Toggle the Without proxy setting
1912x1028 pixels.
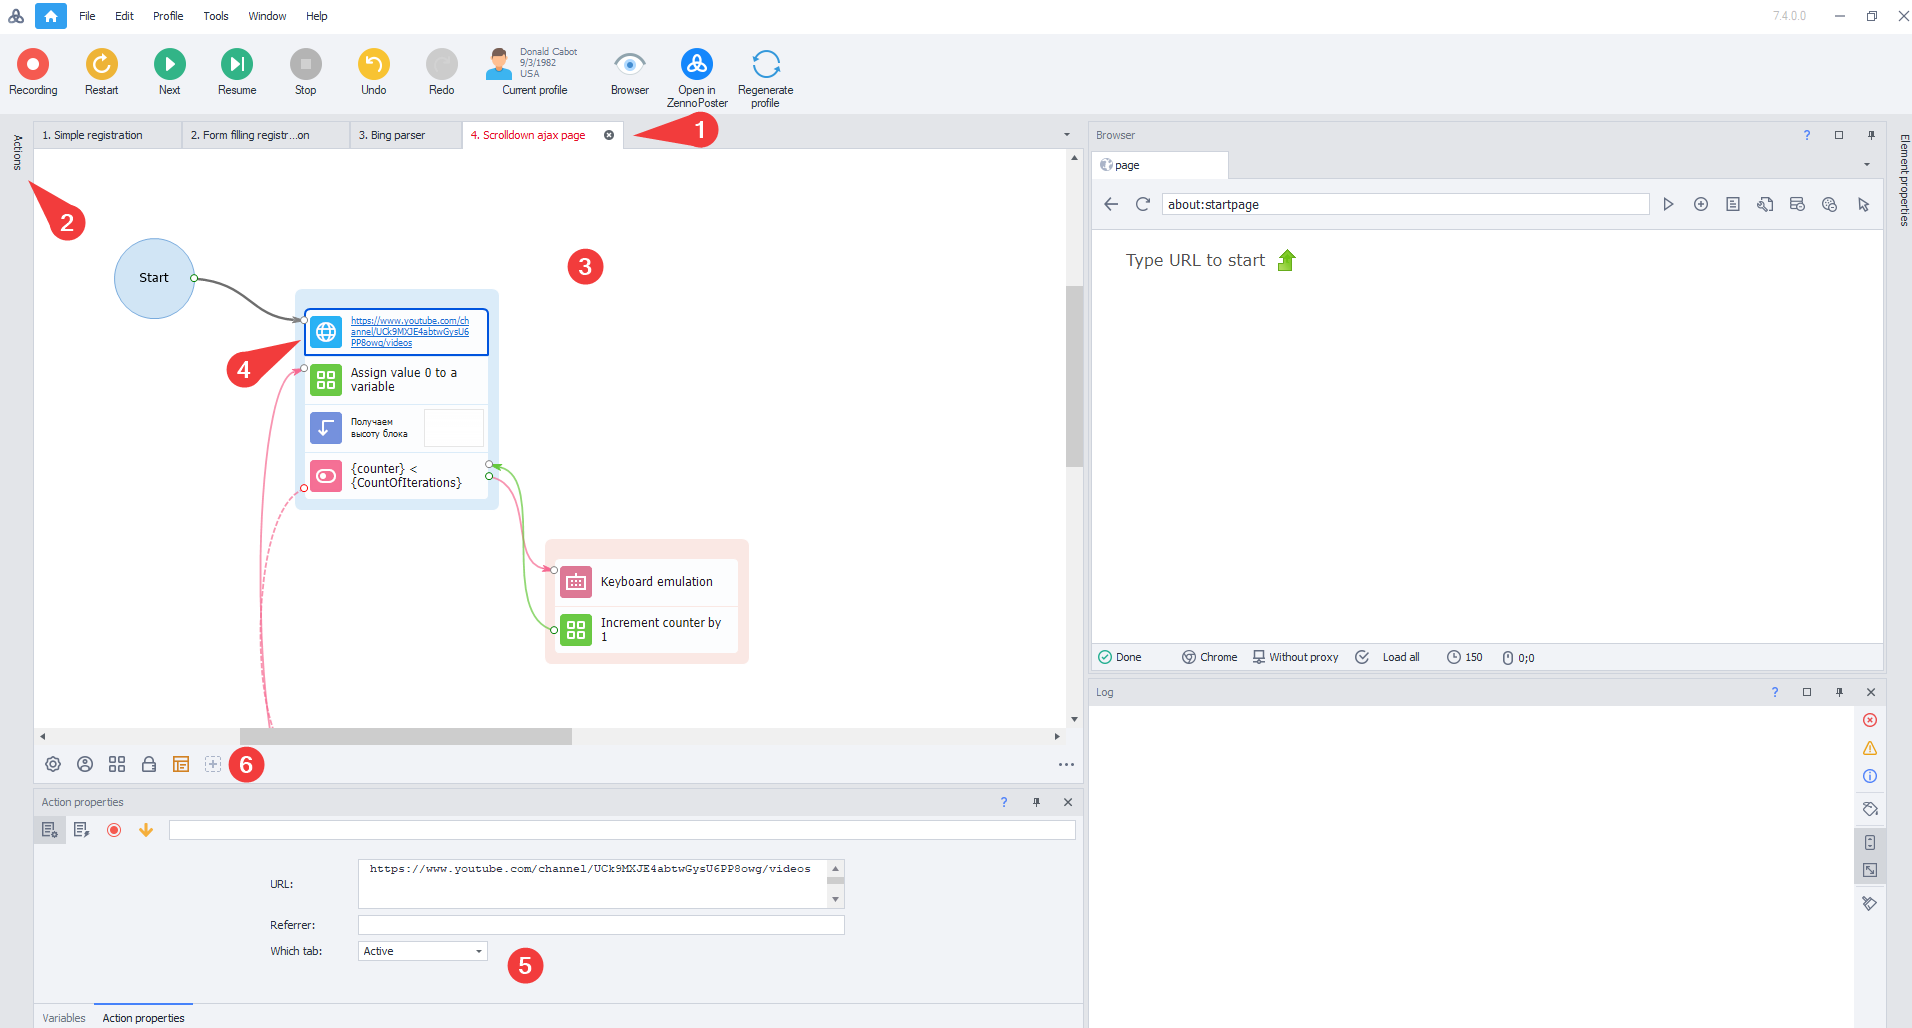pyautogui.click(x=1295, y=657)
